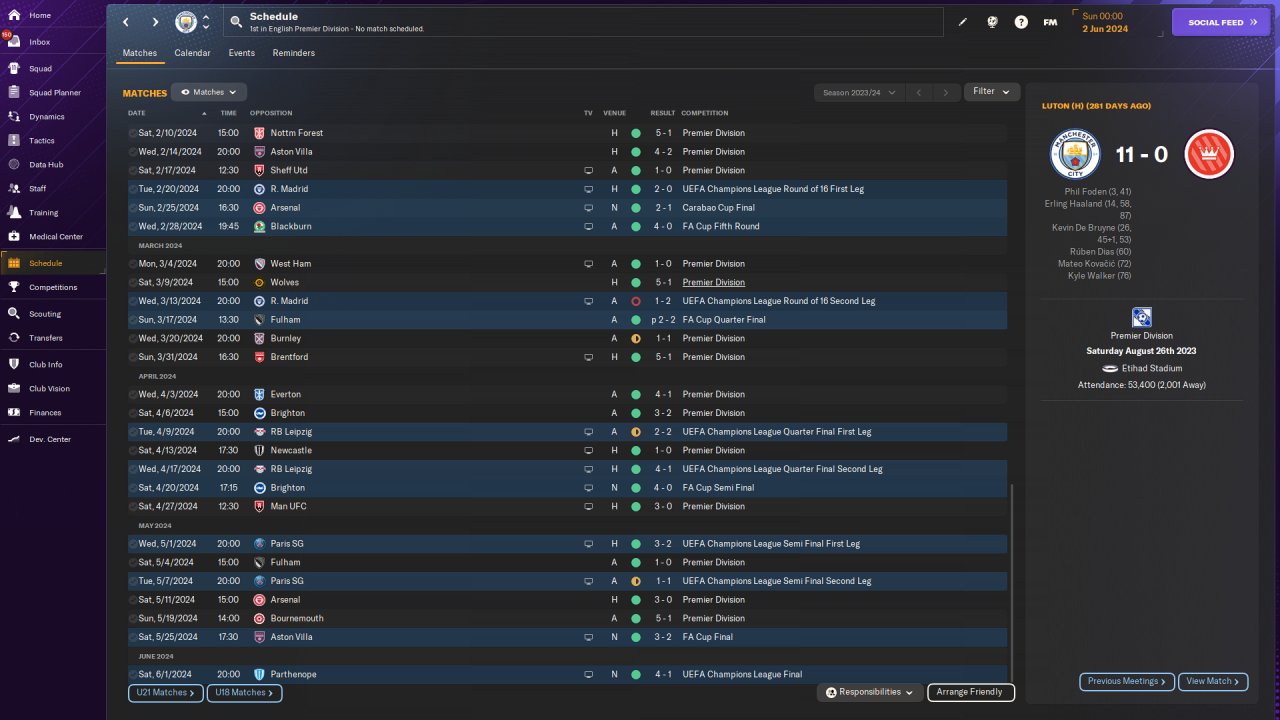Viewport: 1280px width, 720px height.
Task: Open the Schedule item in the sidebar
Action: click(53, 263)
